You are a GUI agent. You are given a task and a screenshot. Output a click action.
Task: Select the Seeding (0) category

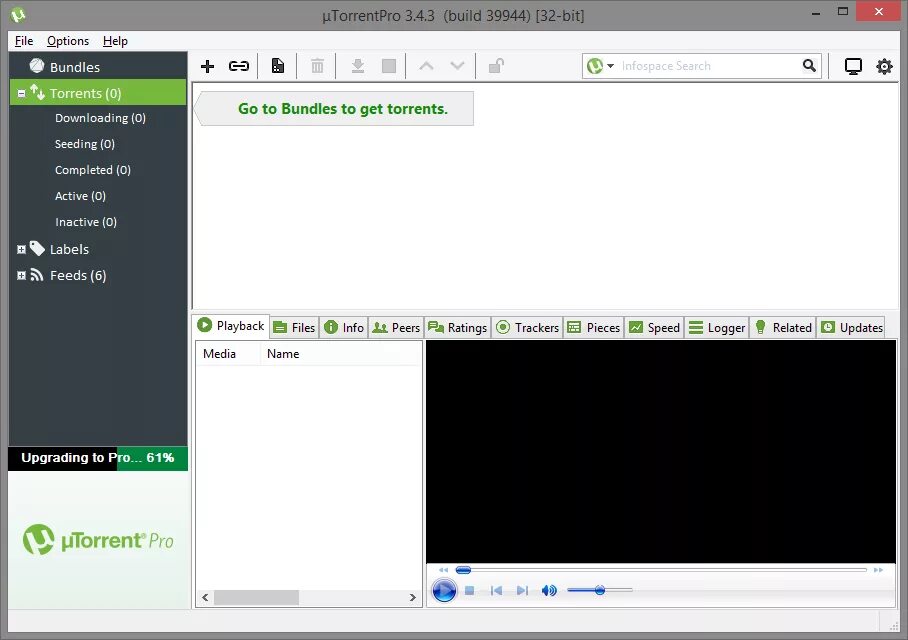(x=85, y=144)
